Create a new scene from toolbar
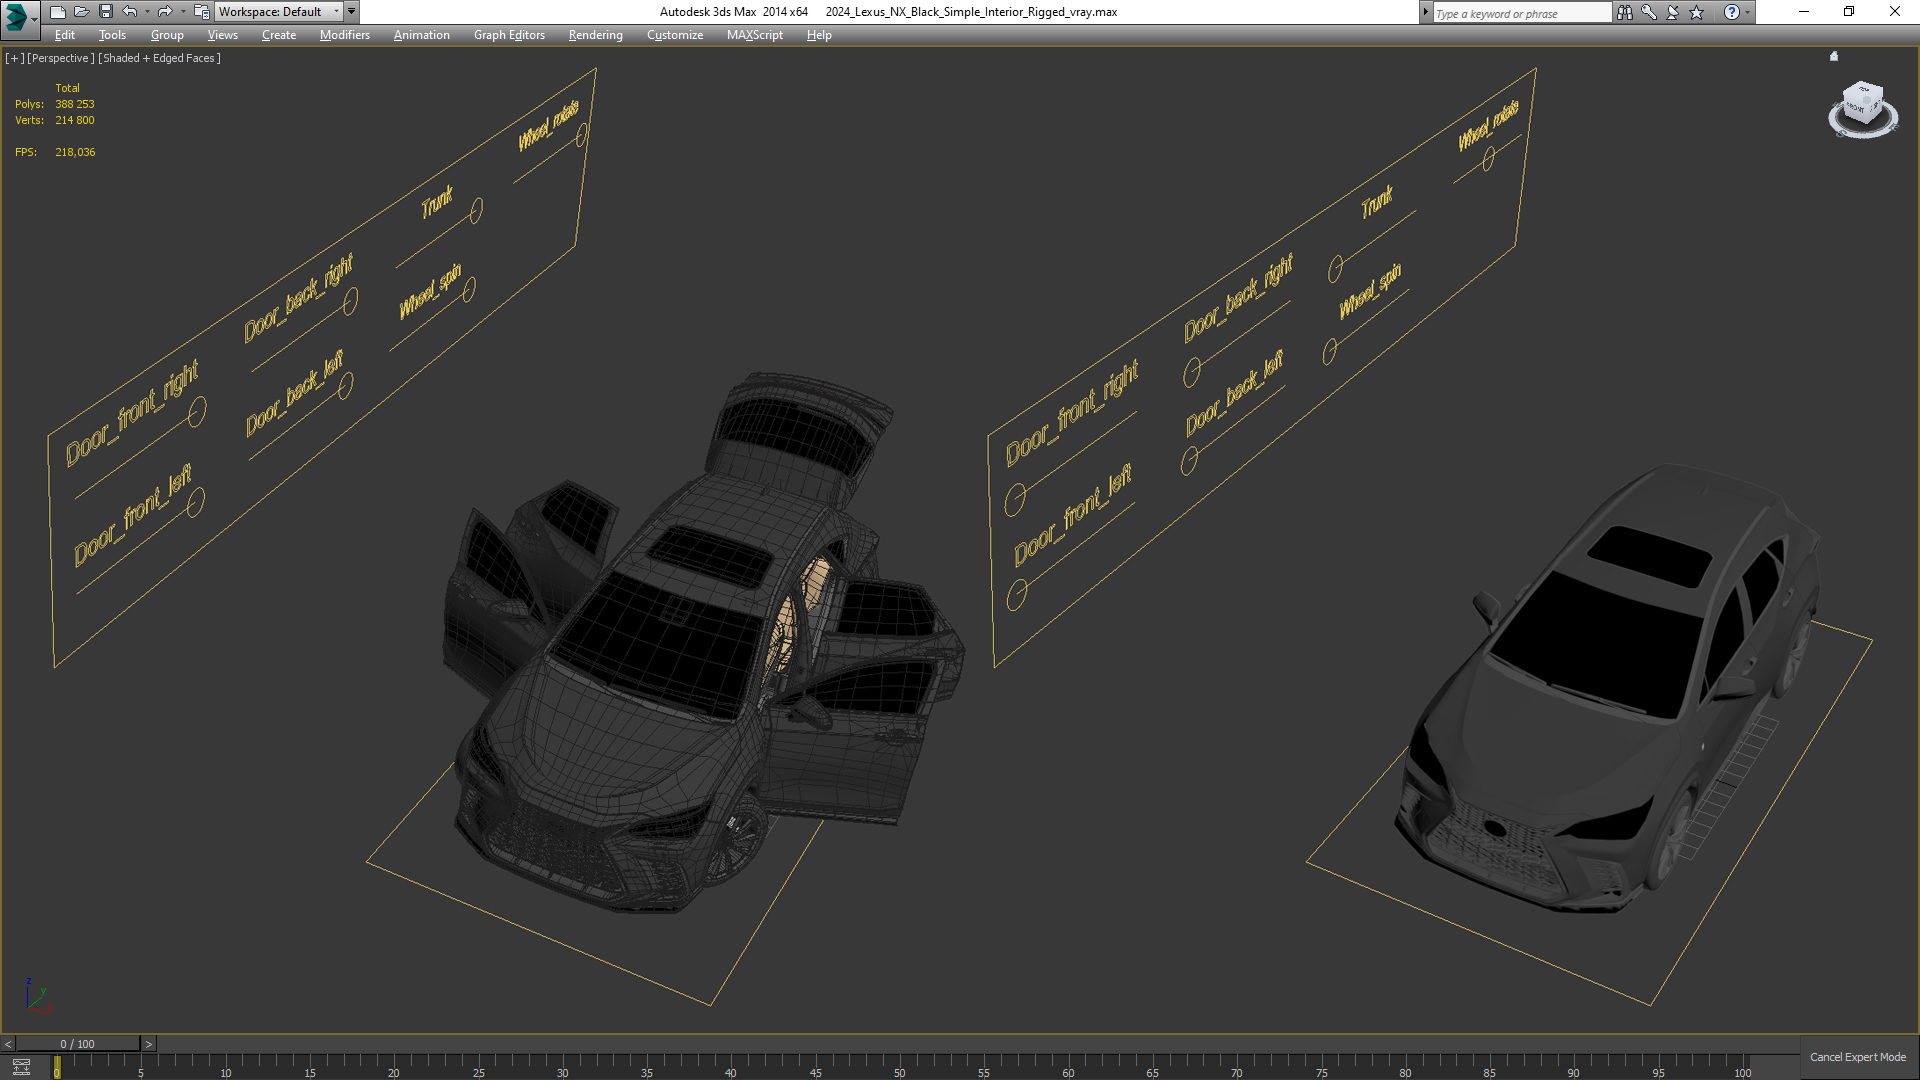The image size is (1920, 1080). click(x=57, y=12)
